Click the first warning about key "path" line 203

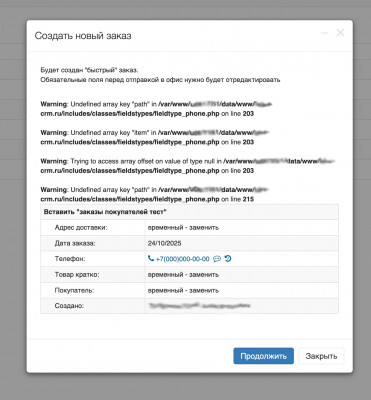click(156, 109)
